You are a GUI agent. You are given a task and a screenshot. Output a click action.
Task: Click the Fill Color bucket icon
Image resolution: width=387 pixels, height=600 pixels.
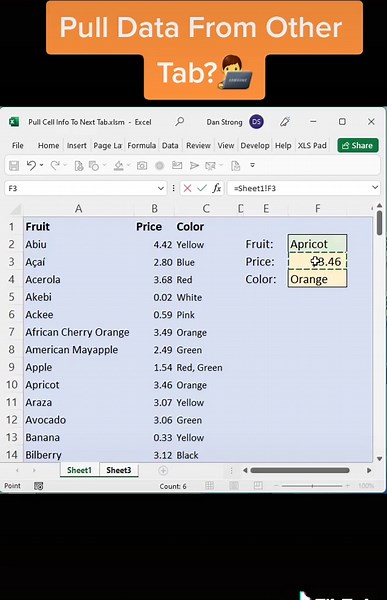coord(119,165)
